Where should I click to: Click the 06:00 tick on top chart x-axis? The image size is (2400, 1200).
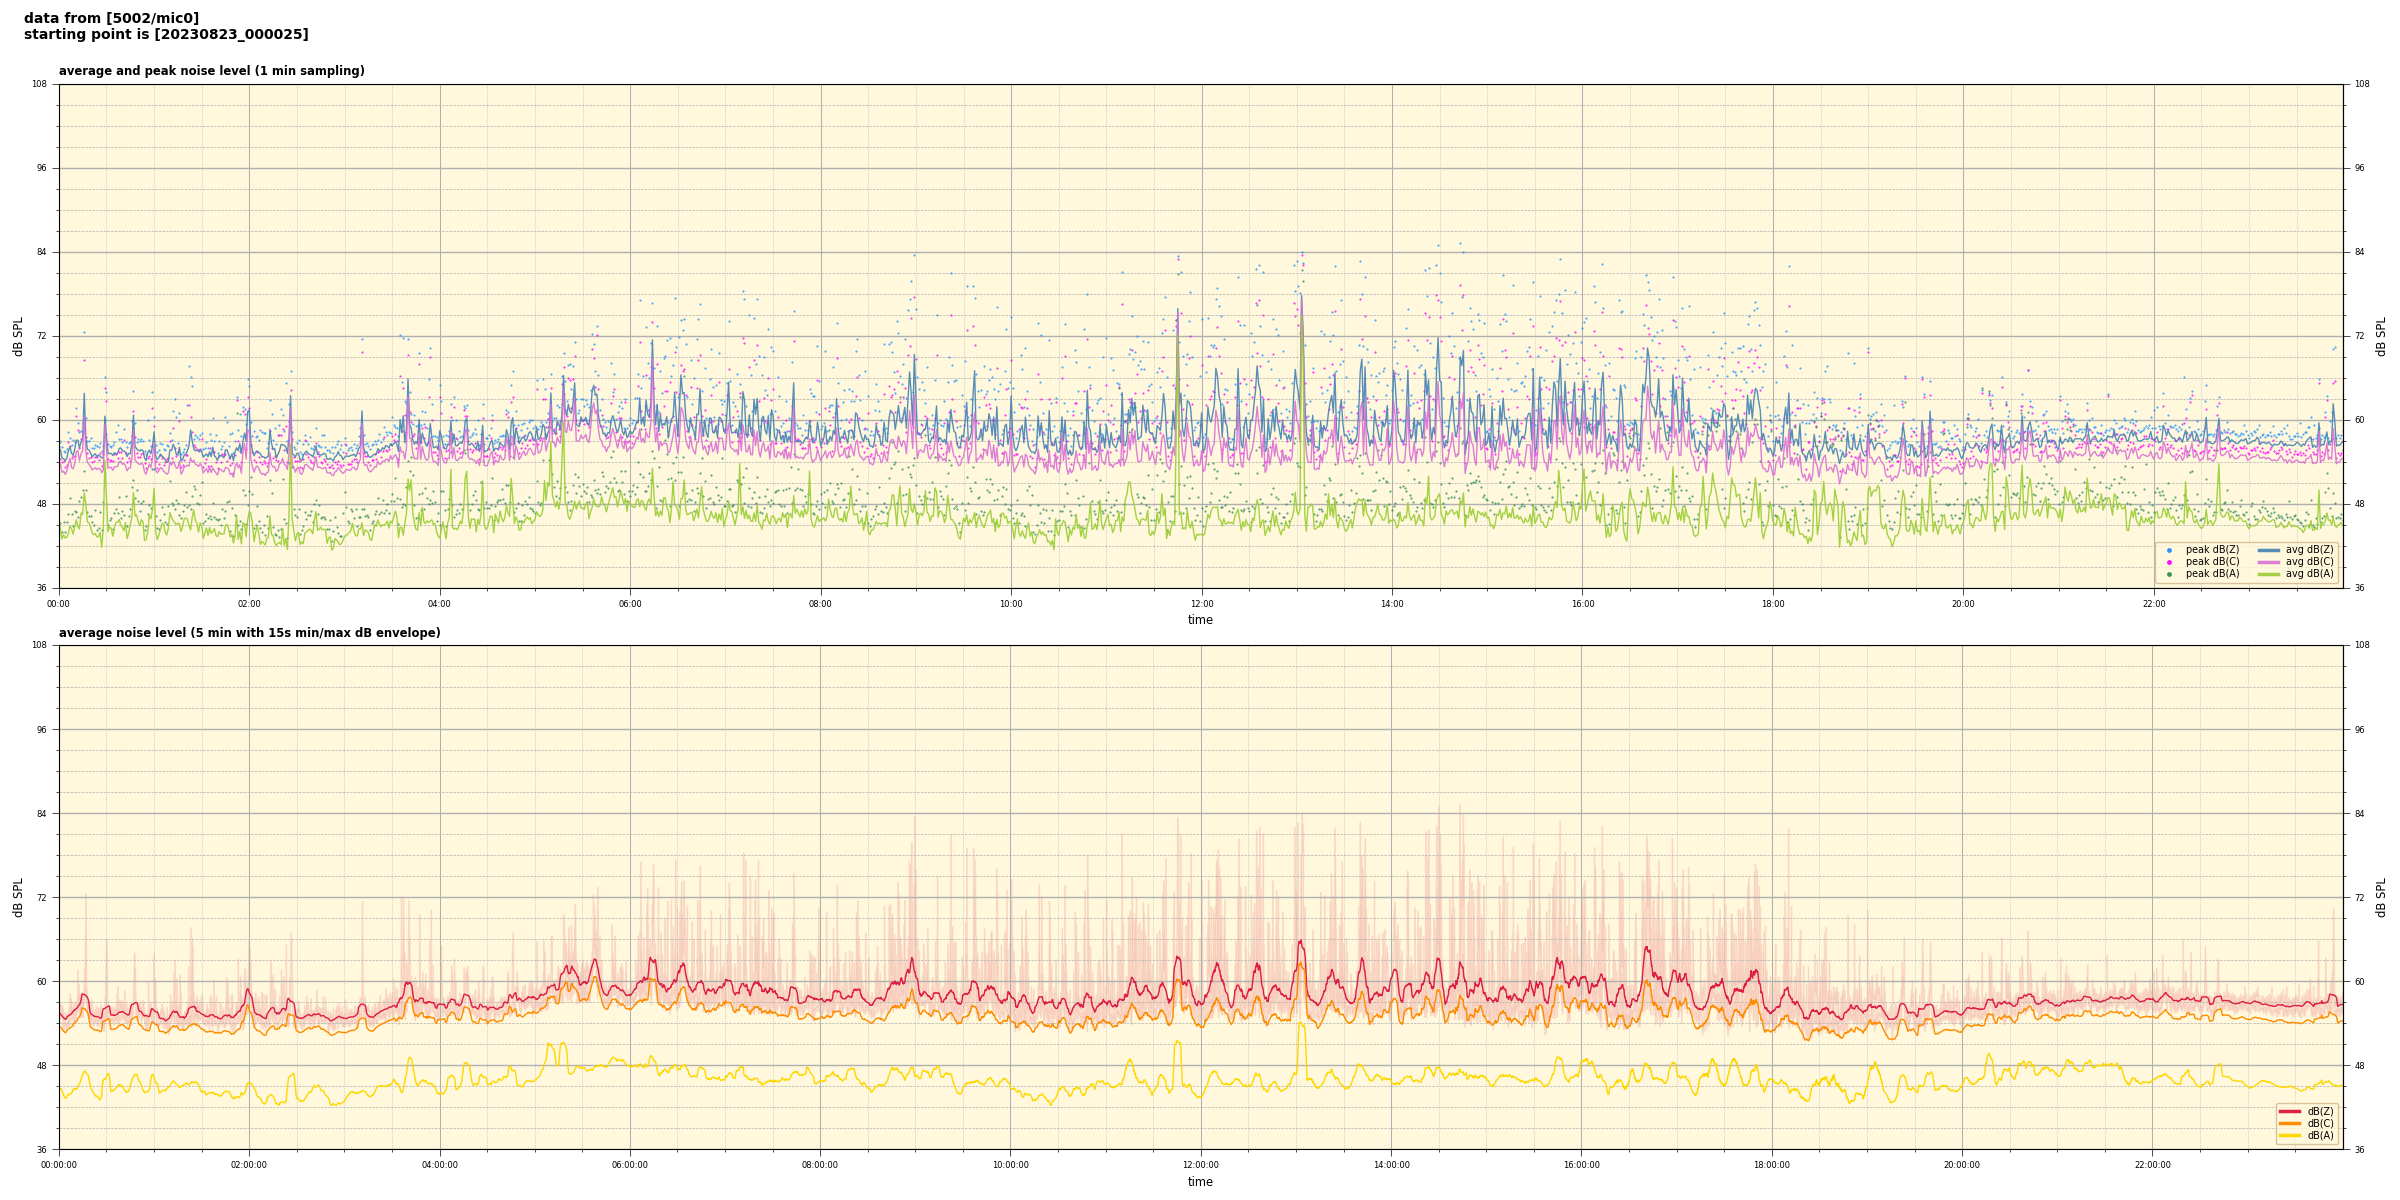(x=630, y=604)
